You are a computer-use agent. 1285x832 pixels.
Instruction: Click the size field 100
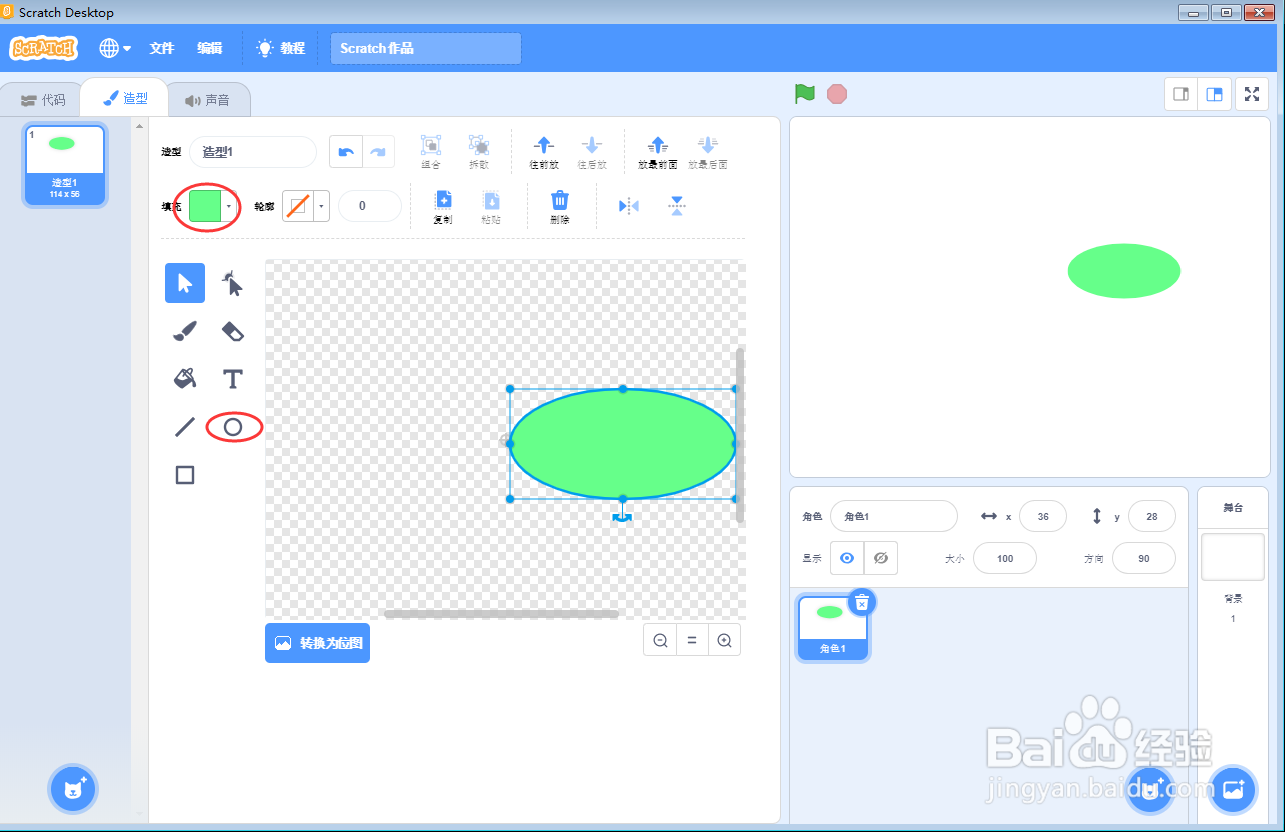click(x=1005, y=558)
